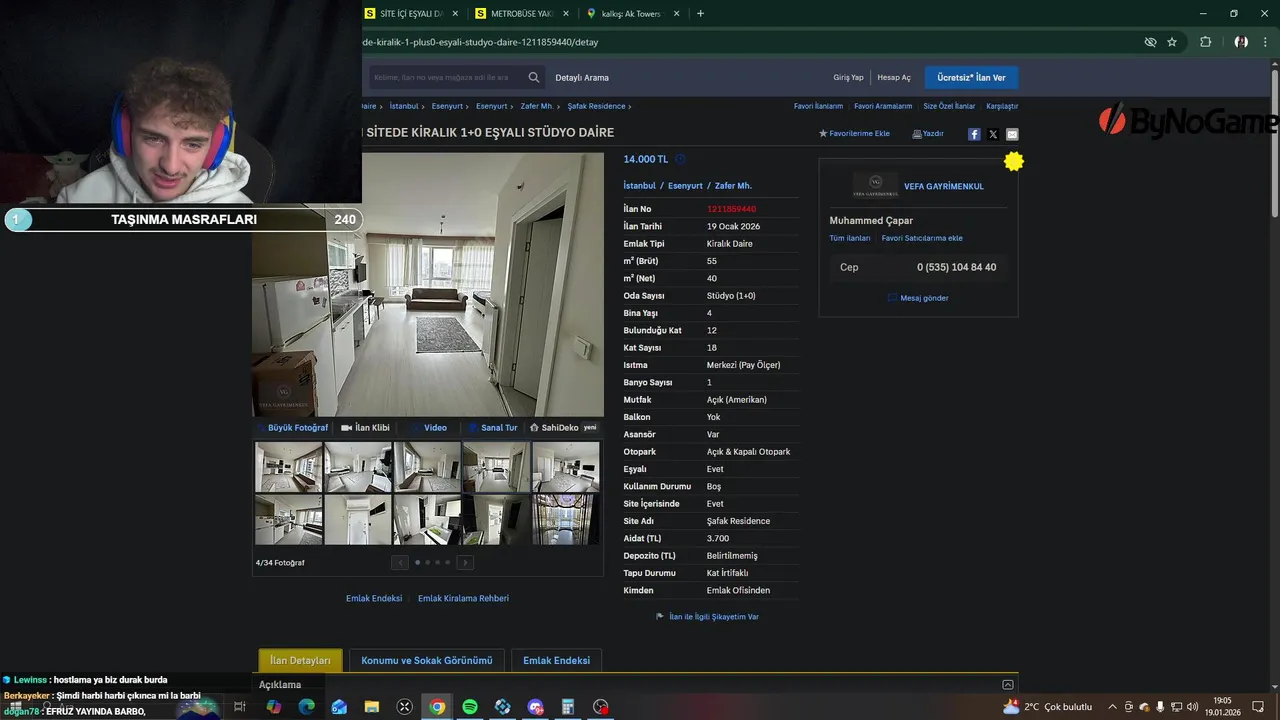Switch to 'METROBÜSE YAKIN' browser tab
Viewport: 1280px width, 720px height.
click(521, 14)
